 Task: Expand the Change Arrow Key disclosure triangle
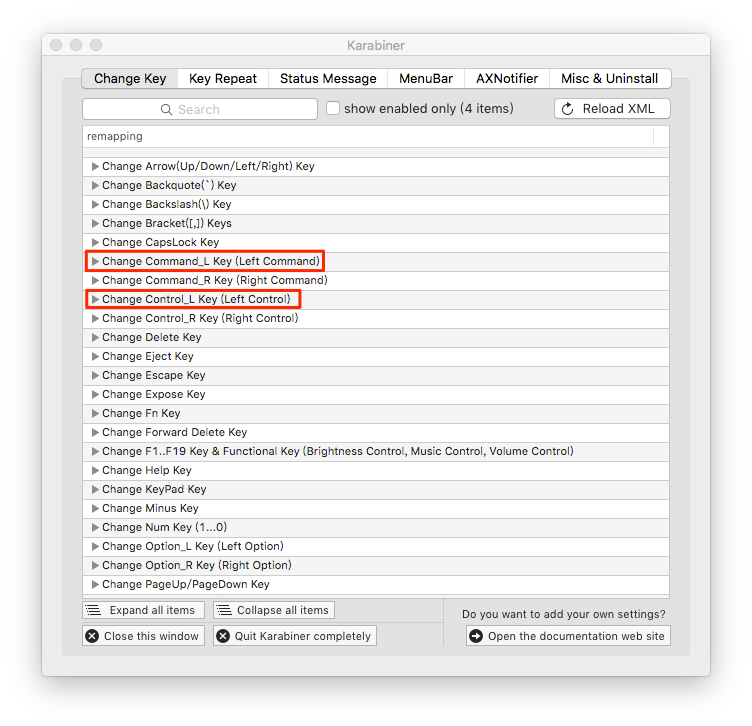pos(95,166)
